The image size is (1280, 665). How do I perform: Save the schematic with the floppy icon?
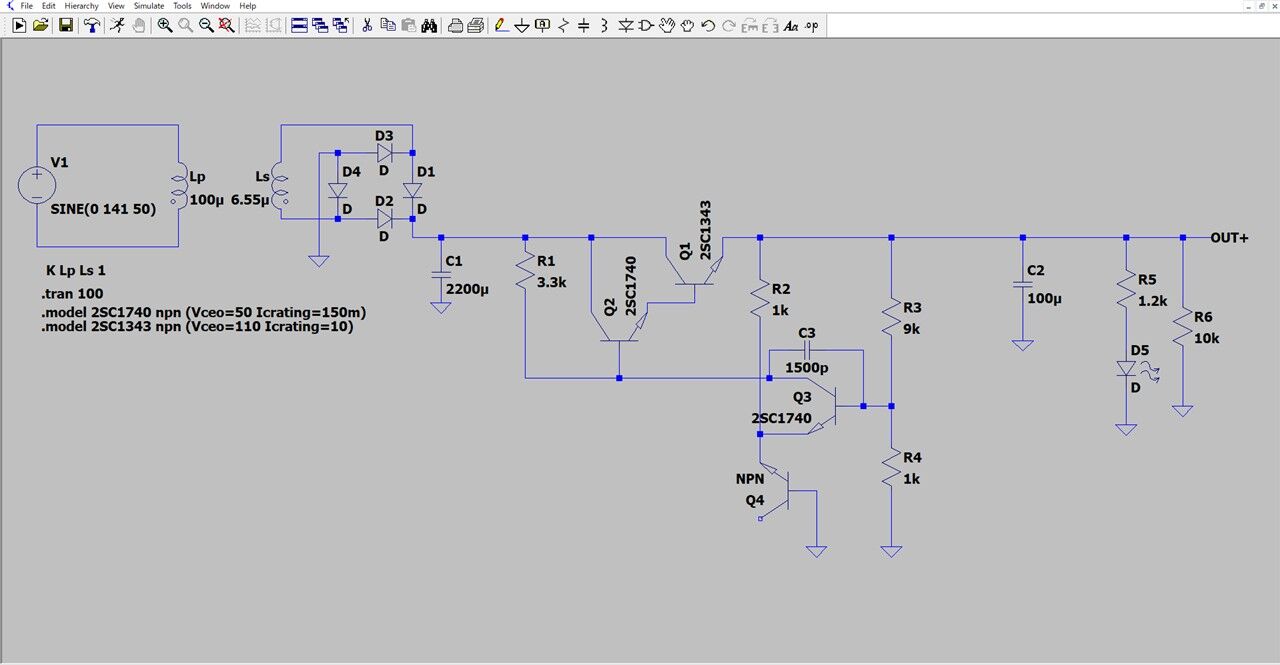[66, 25]
